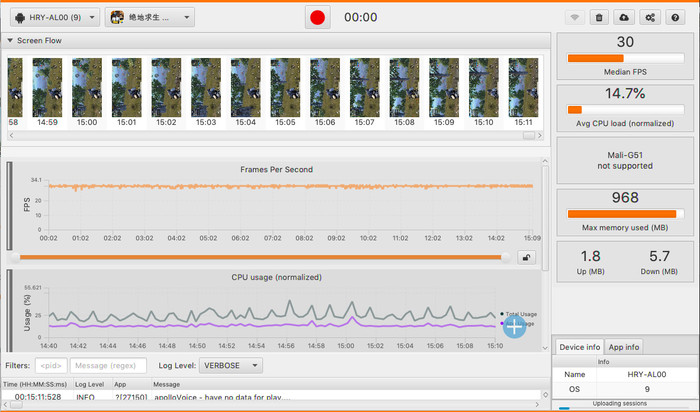Toggle the timeline lock icon
This screenshot has height=412, width=700.
526,257
